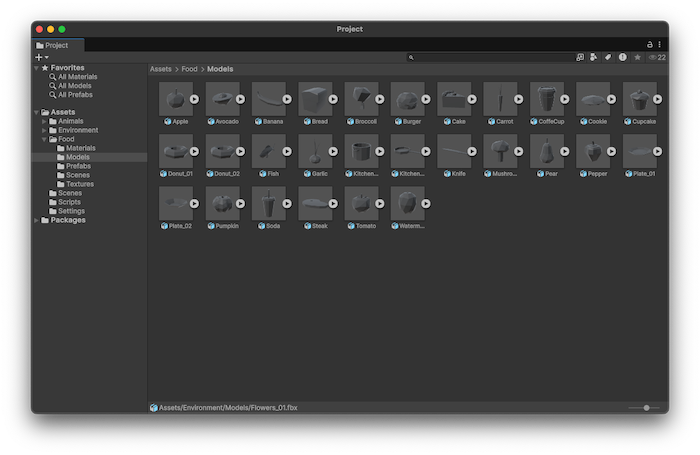Open the panel's three-dot options menu
The width and height of the screenshot is (700, 455).
(x=660, y=45)
